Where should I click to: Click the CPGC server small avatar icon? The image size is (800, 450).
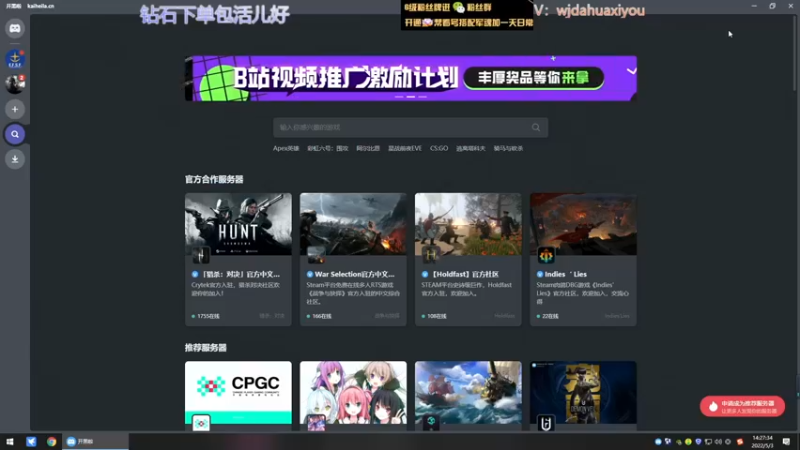201,423
